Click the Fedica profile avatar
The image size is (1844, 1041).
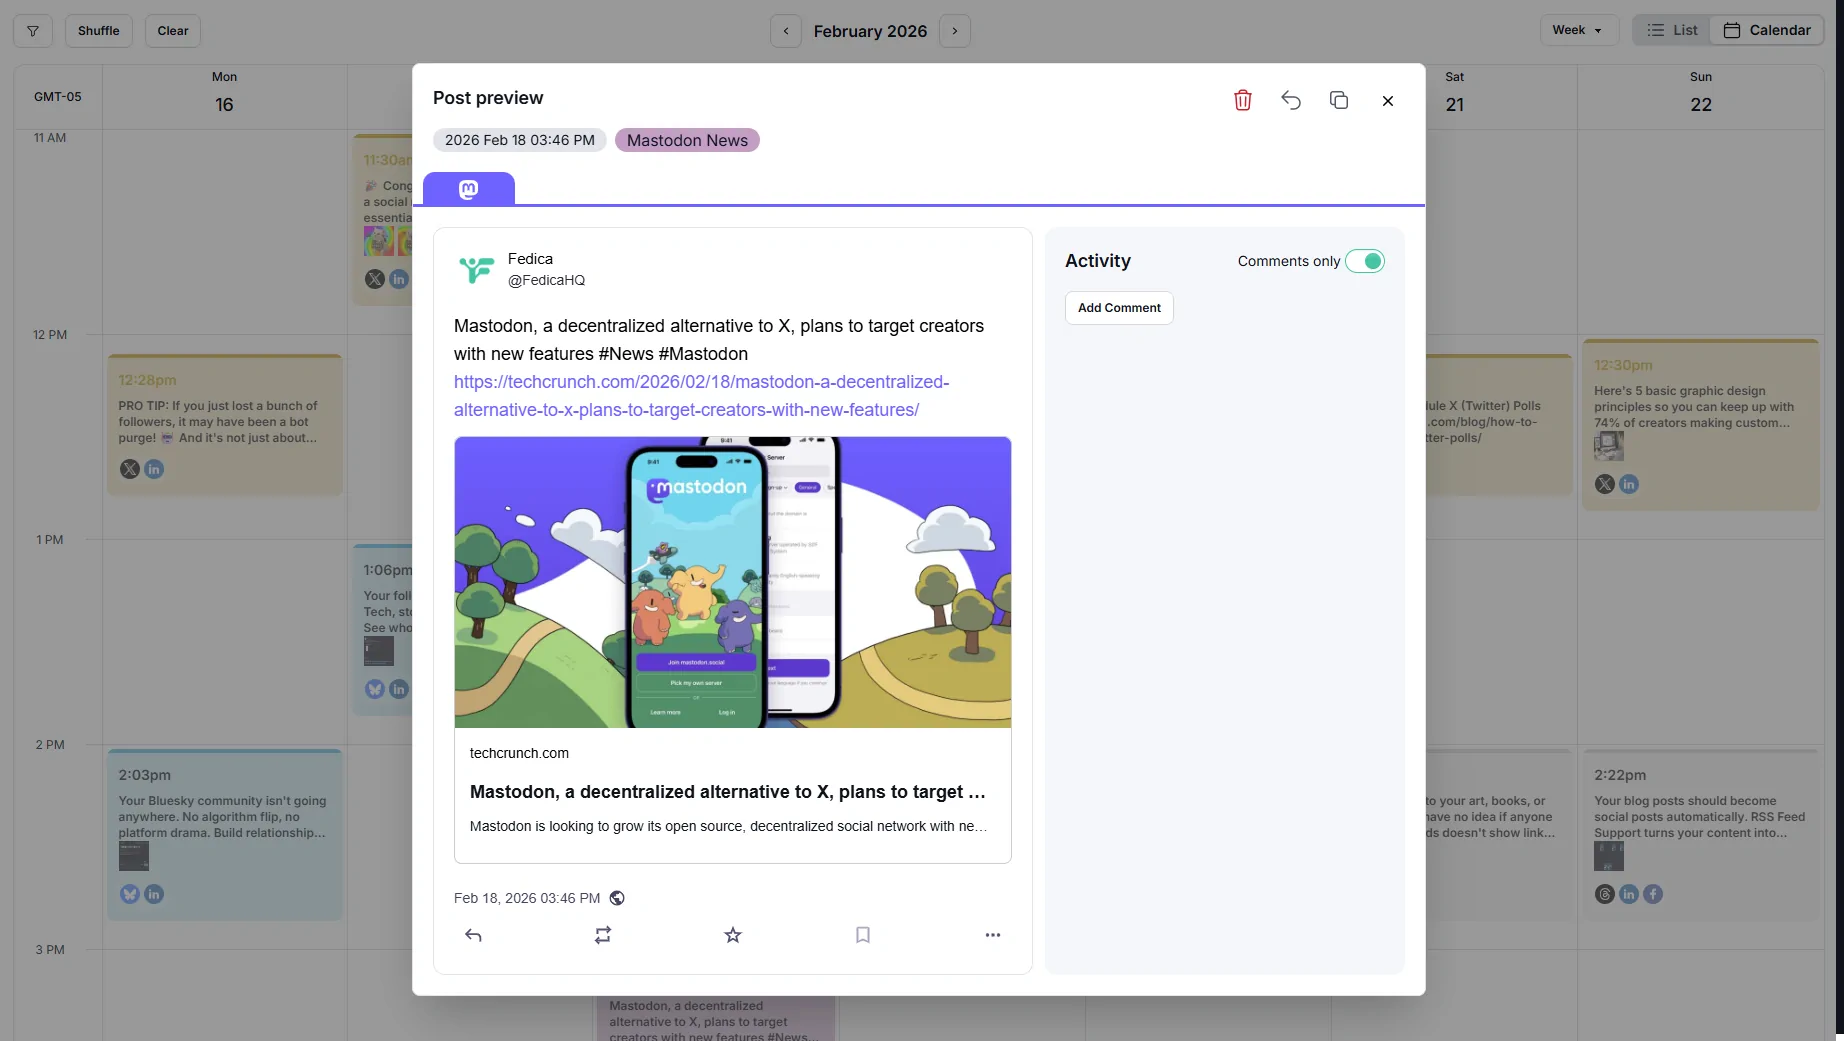[x=476, y=269]
